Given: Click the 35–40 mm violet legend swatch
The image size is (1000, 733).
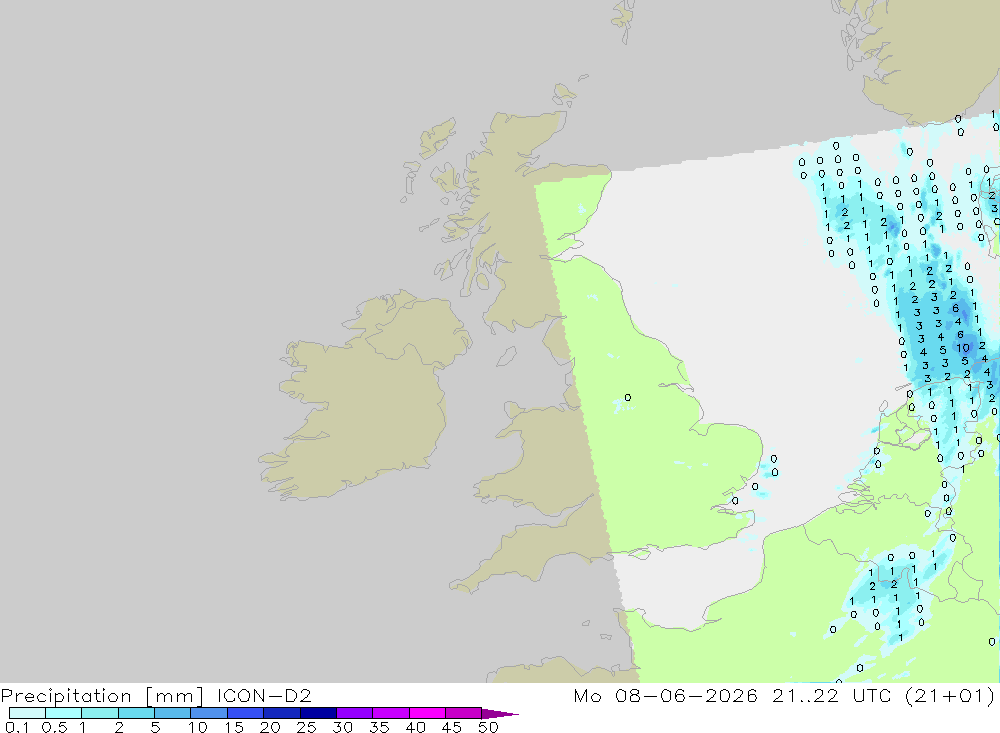Looking at the screenshot, I should [391, 713].
